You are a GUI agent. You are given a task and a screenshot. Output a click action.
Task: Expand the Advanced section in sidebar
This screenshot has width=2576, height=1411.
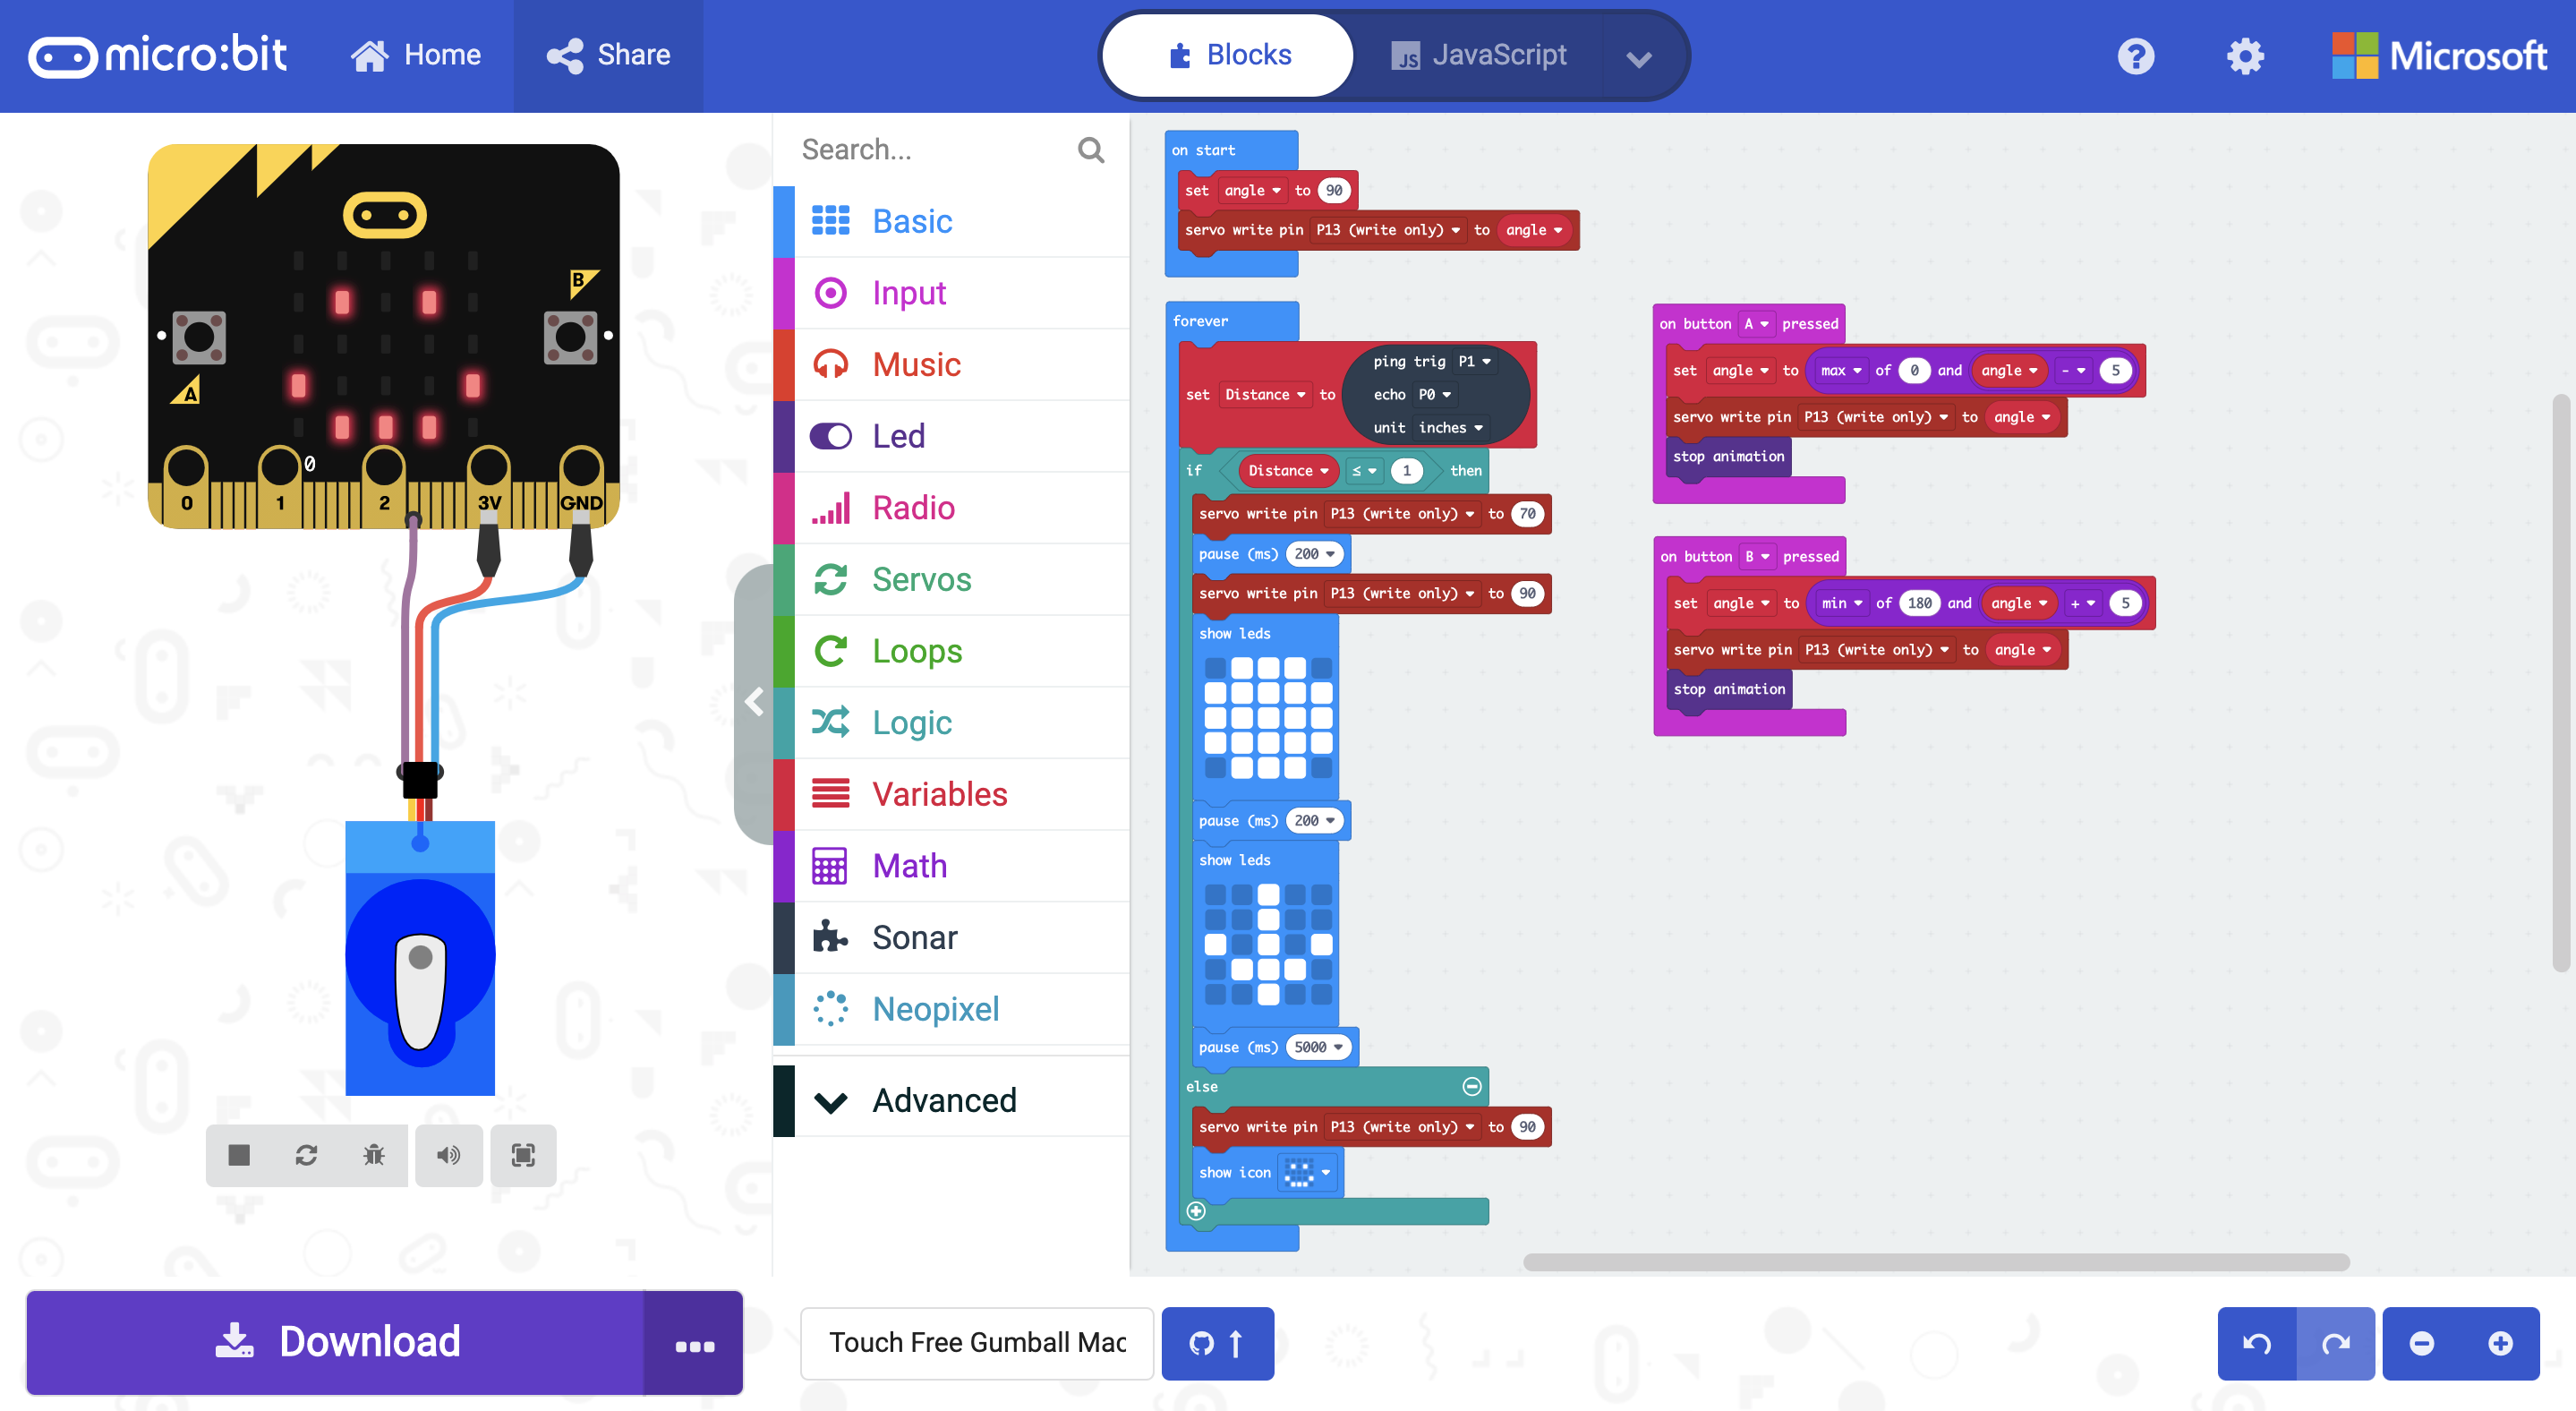coord(943,1099)
